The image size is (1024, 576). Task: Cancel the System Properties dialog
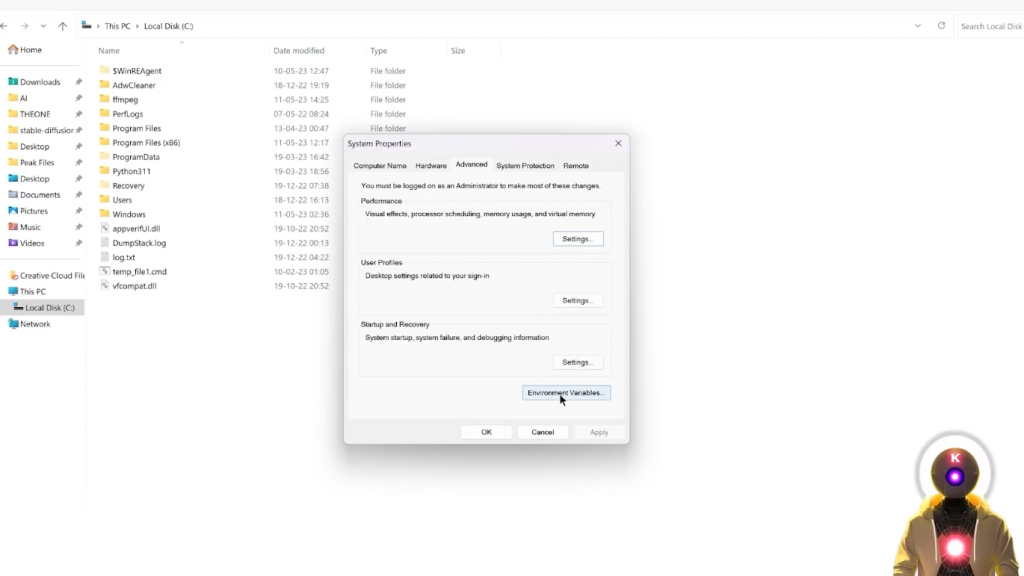point(543,432)
